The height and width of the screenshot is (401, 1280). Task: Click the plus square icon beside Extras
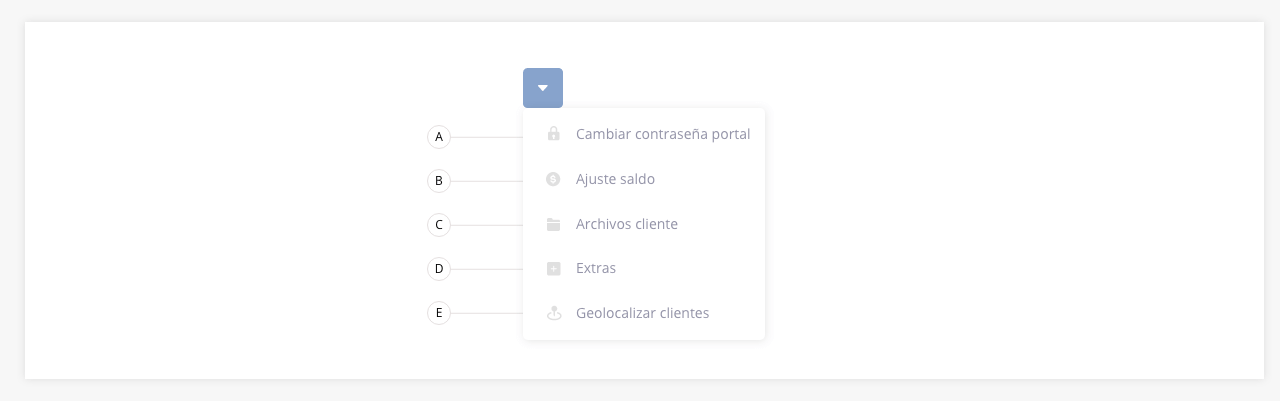click(x=553, y=269)
